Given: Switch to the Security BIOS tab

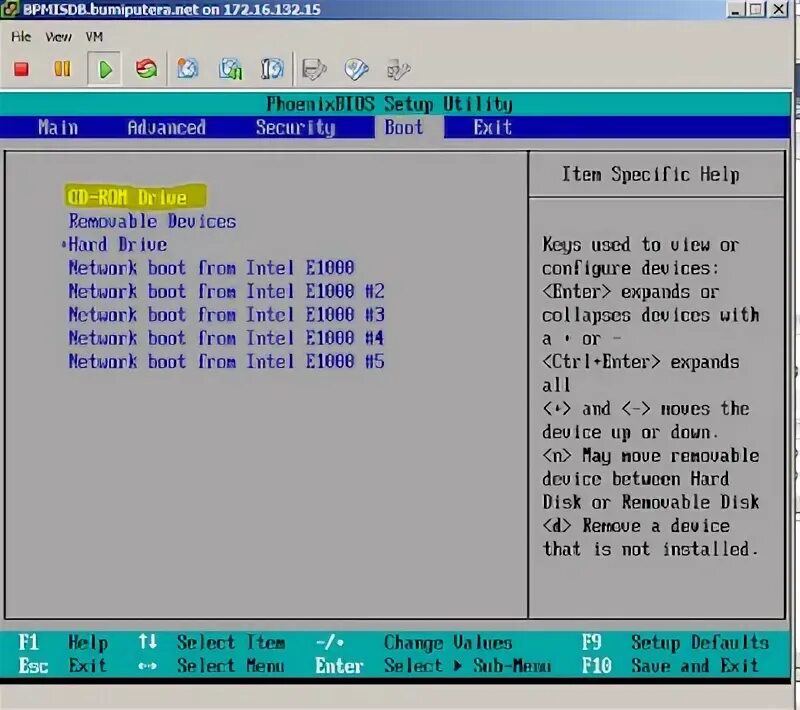Looking at the screenshot, I should click(296, 128).
